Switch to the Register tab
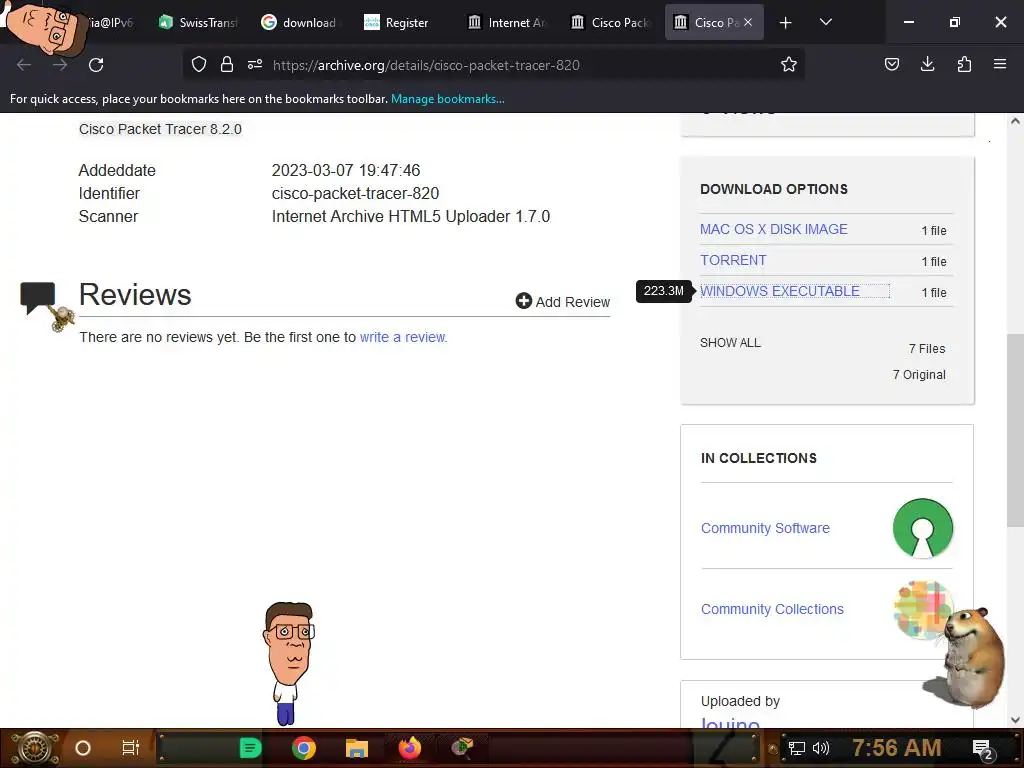Viewport: 1024px width, 768px height. [404, 22]
